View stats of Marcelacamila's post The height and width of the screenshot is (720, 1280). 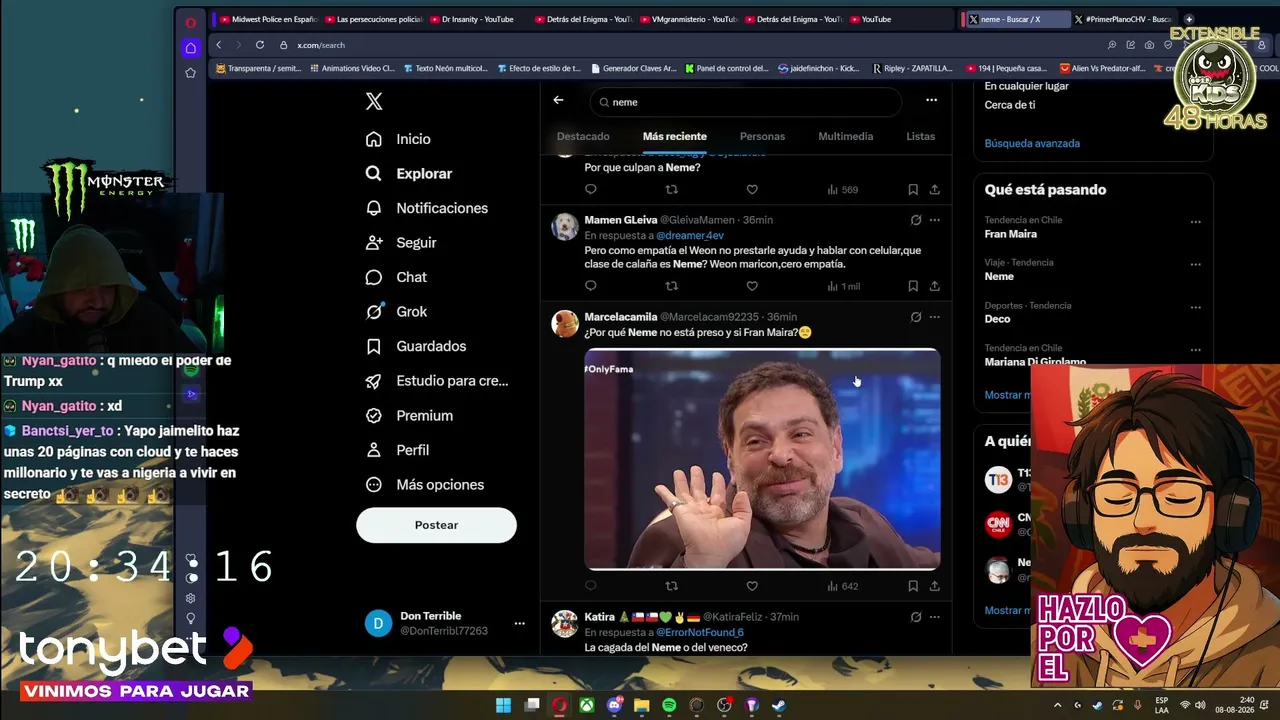[843, 586]
